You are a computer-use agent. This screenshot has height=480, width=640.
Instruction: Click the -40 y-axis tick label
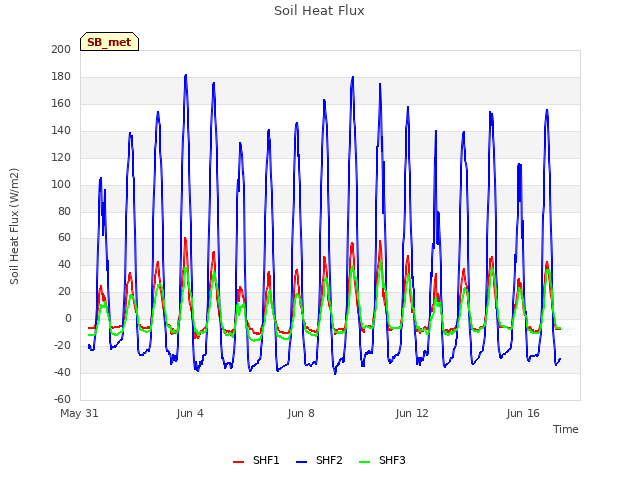tap(62, 372)
